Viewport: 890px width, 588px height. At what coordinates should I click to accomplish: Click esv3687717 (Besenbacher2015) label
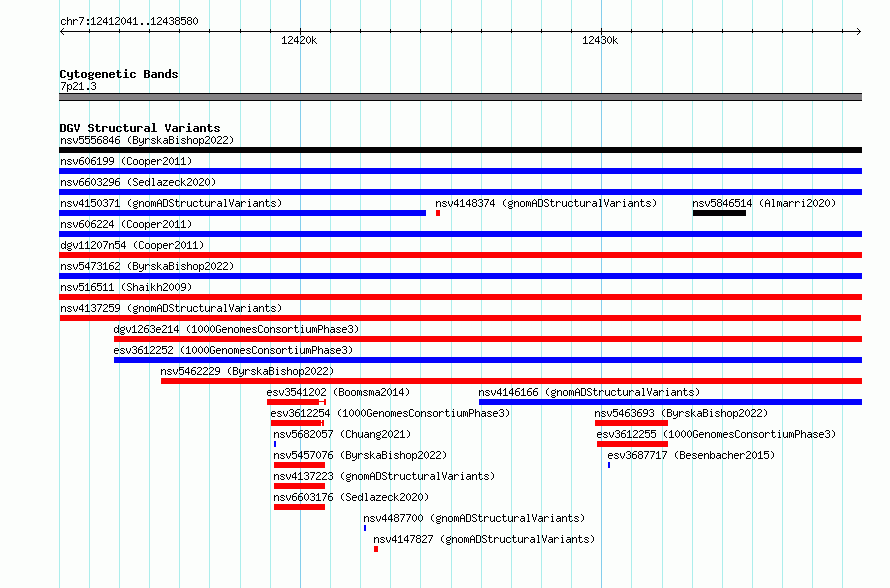691,455
